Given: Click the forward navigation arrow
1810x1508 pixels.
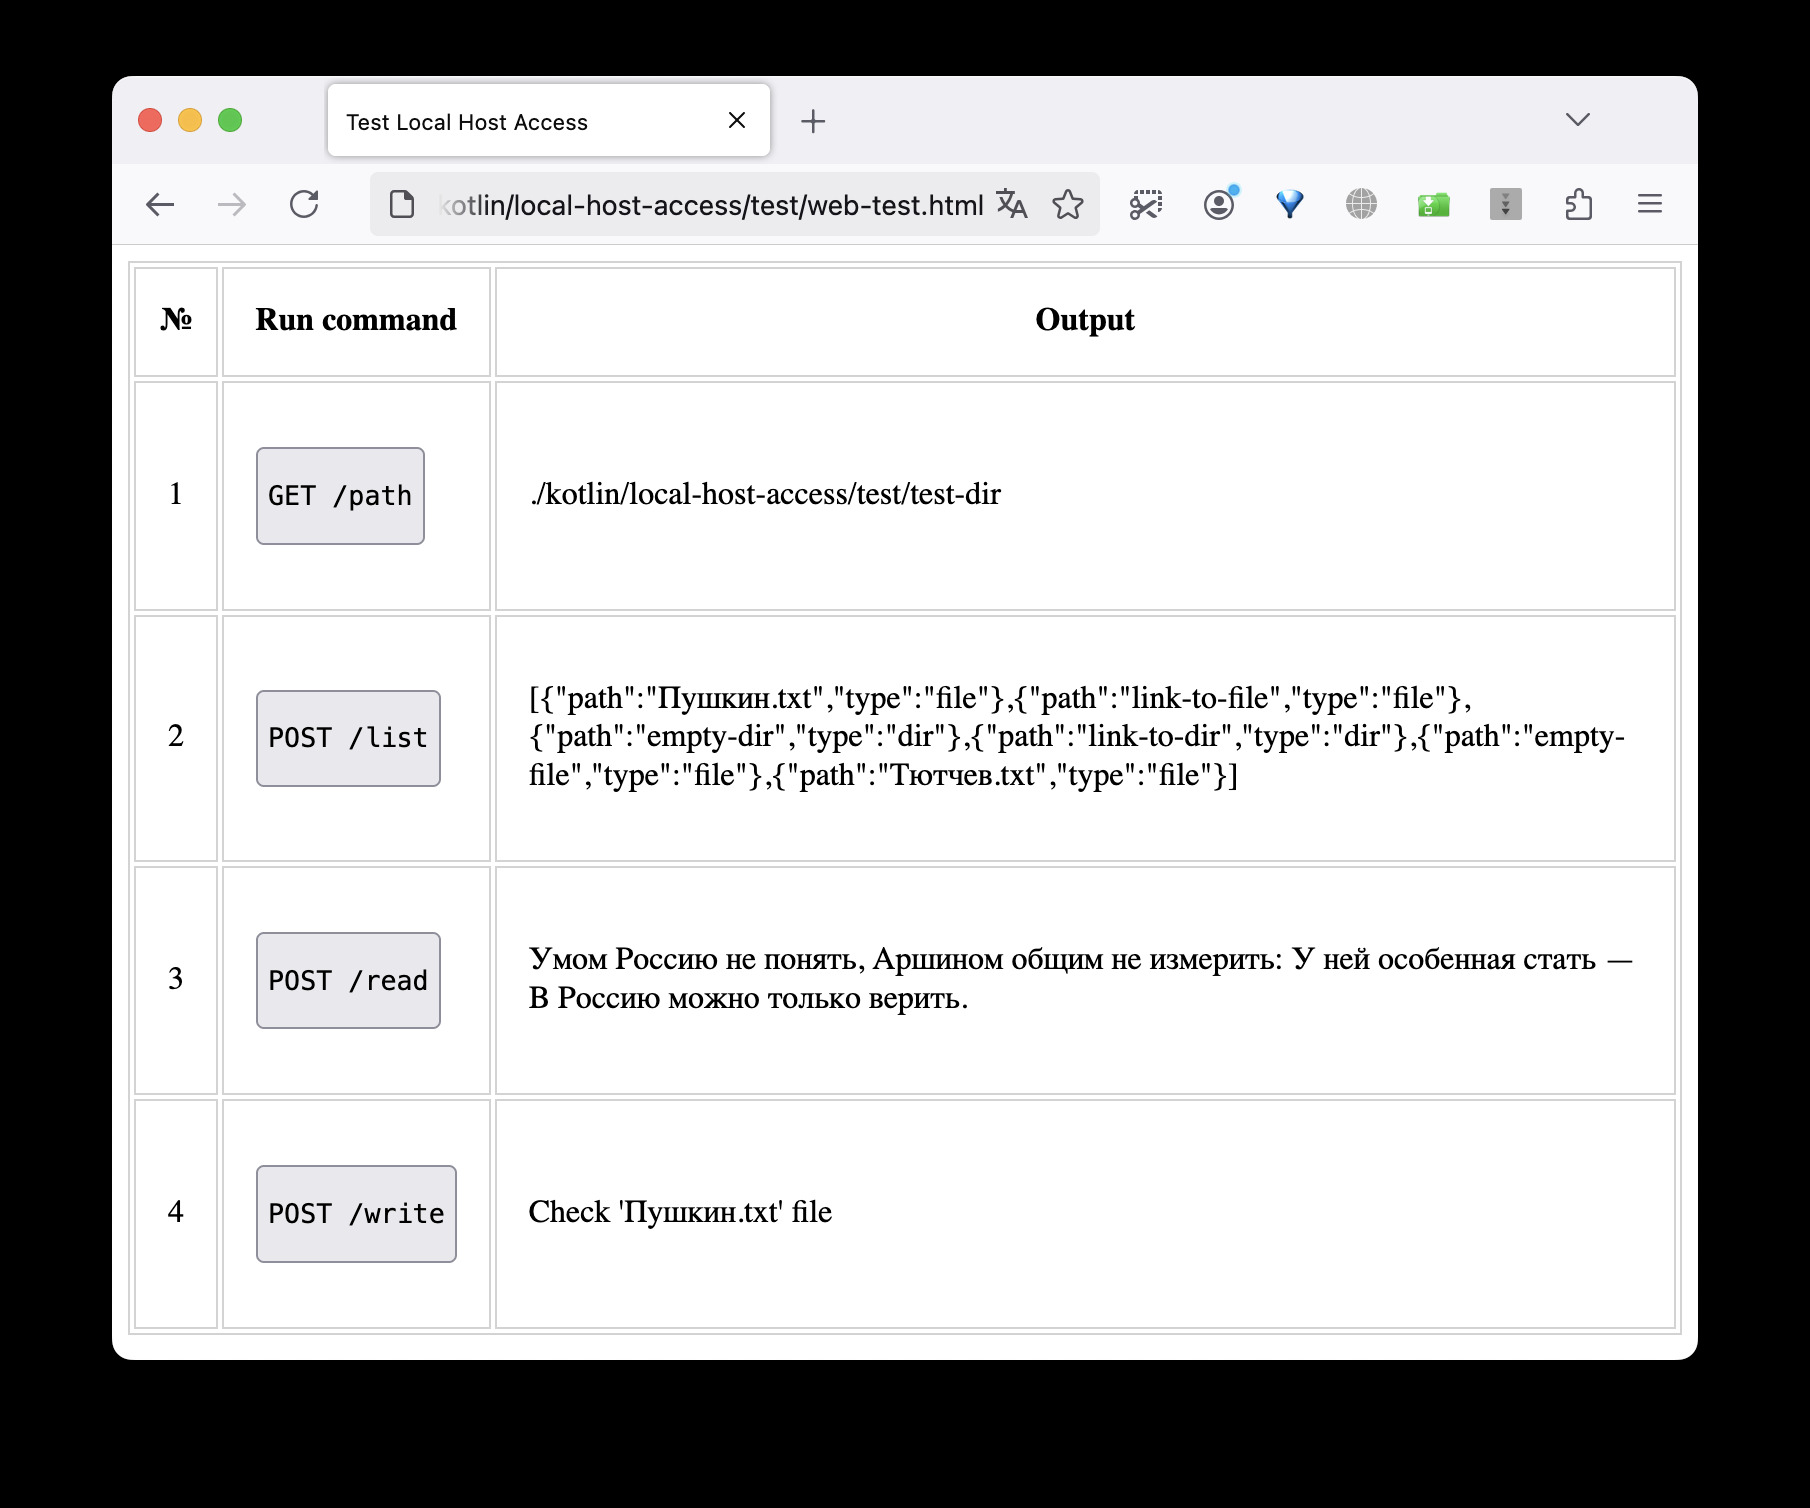Looking at the screenshot, I should (x=231, y=204).
